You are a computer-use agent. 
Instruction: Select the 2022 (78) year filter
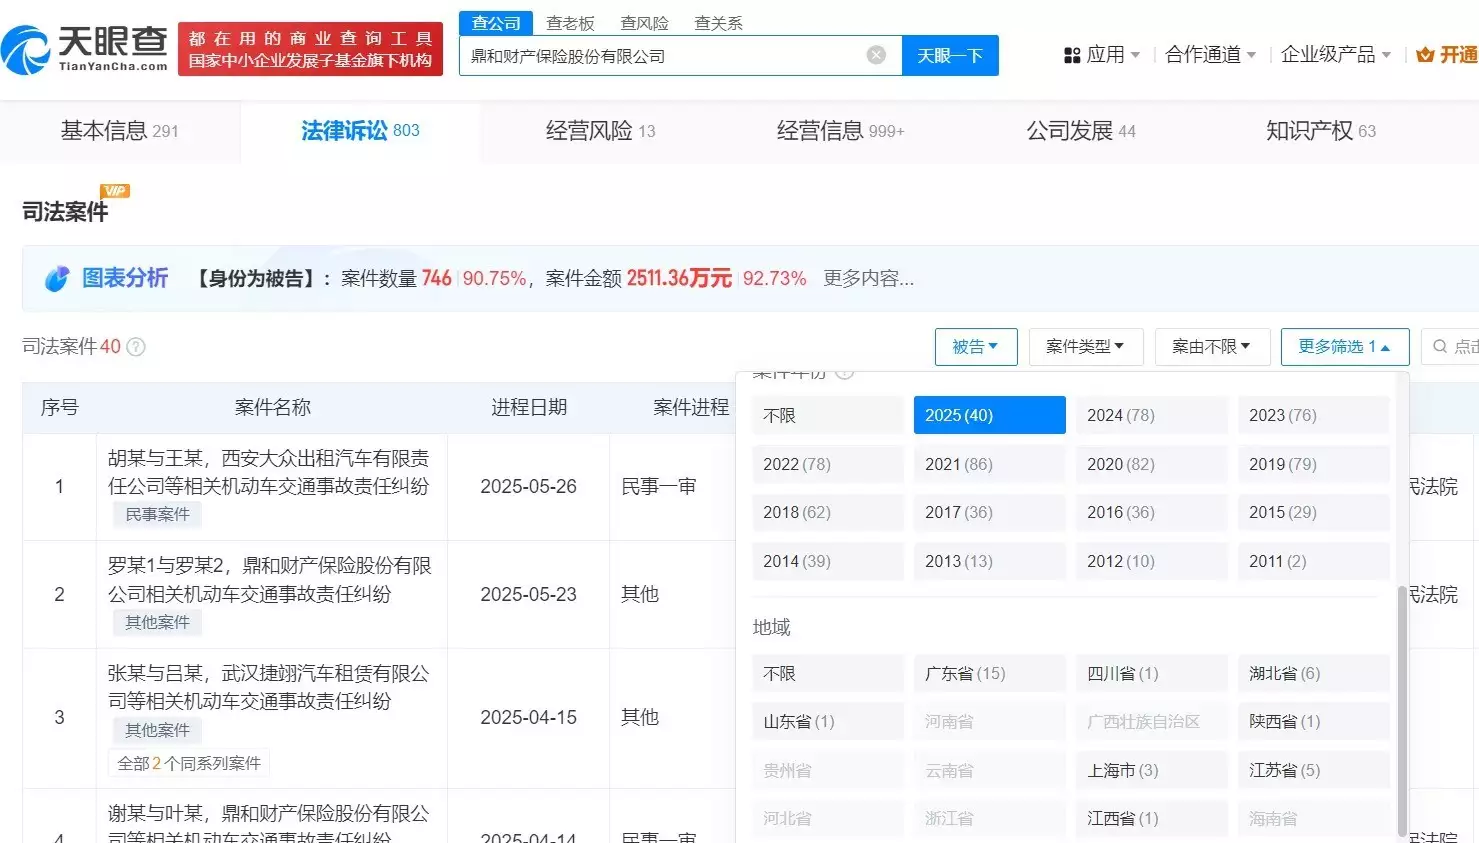(828, 464)
